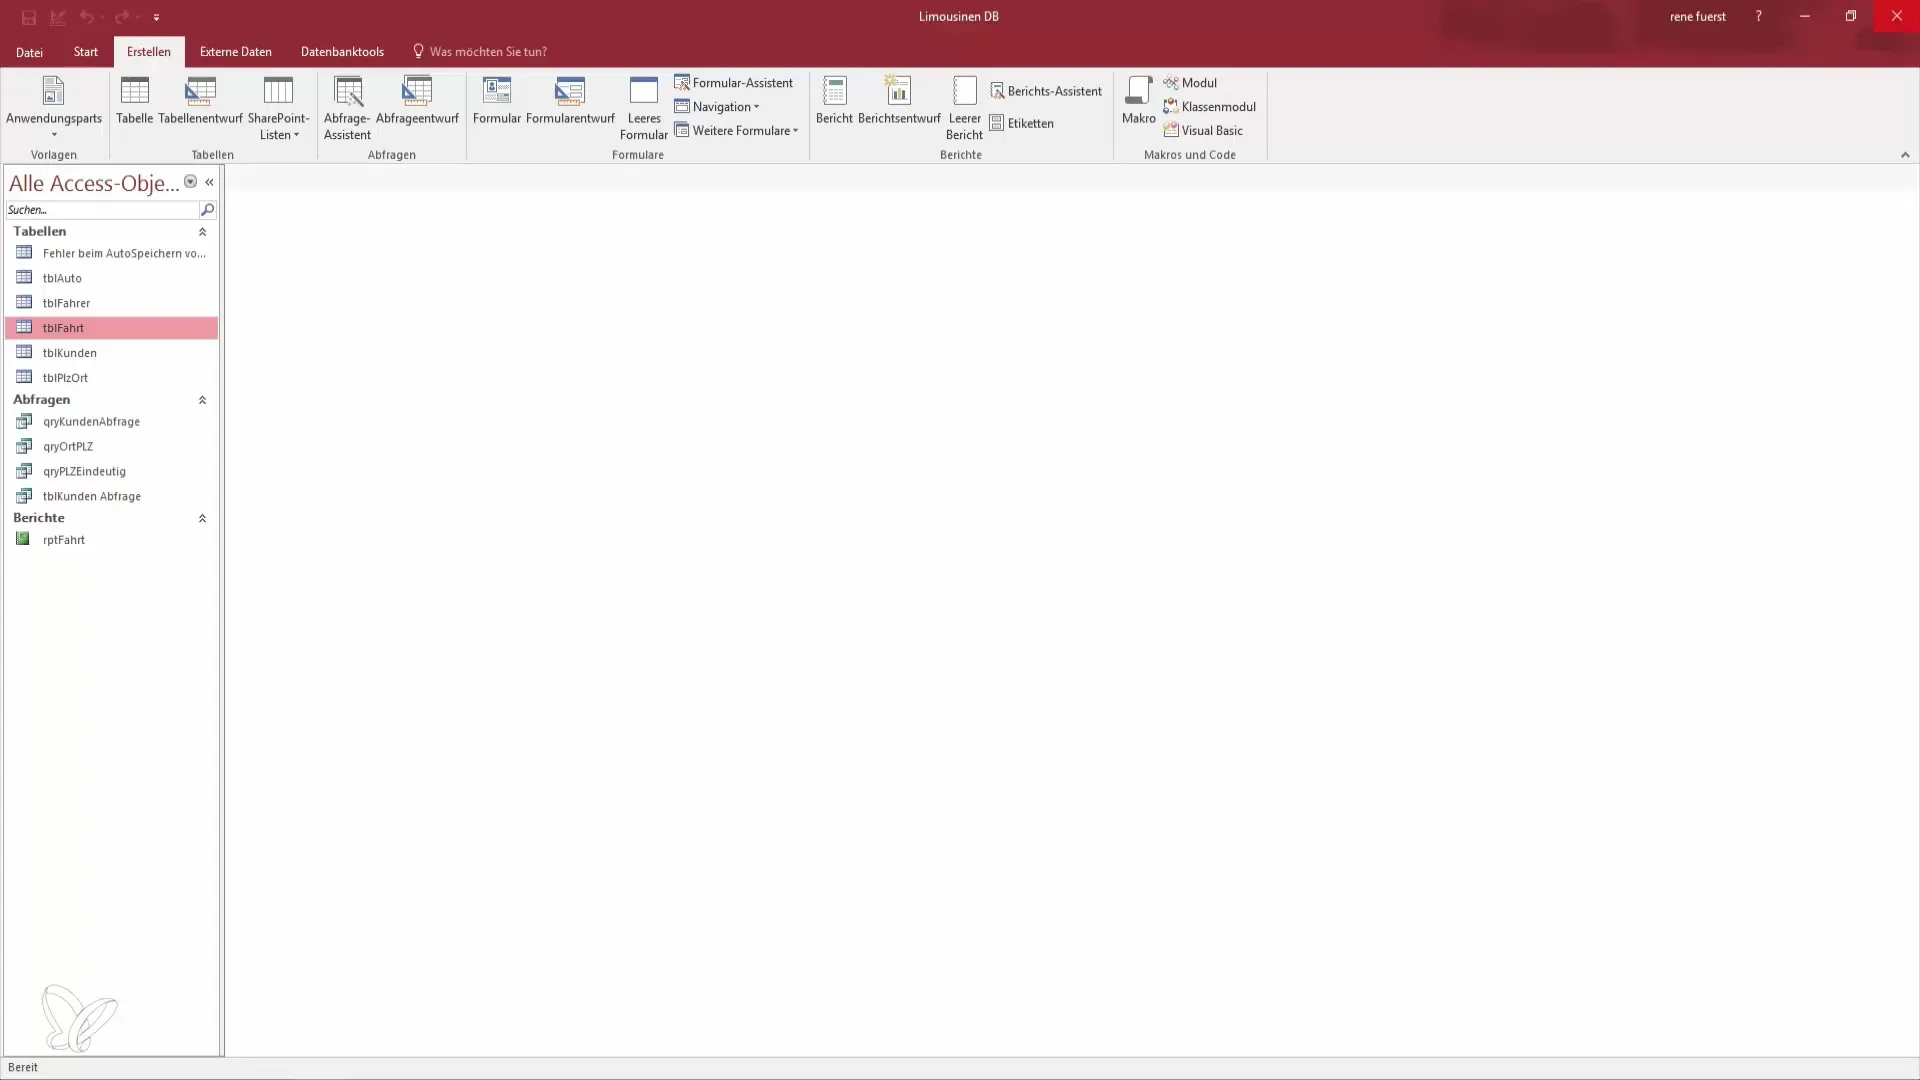Expand Weitere Formulare dropdown
The height and width of the screenshot is (1080, 1920).
pyautogui.click(x=736, y=131)
